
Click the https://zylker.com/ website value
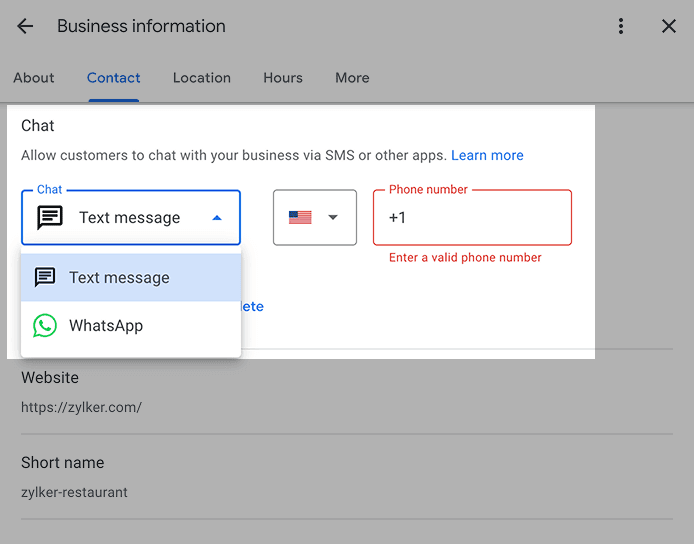click(x=81, y=407)
